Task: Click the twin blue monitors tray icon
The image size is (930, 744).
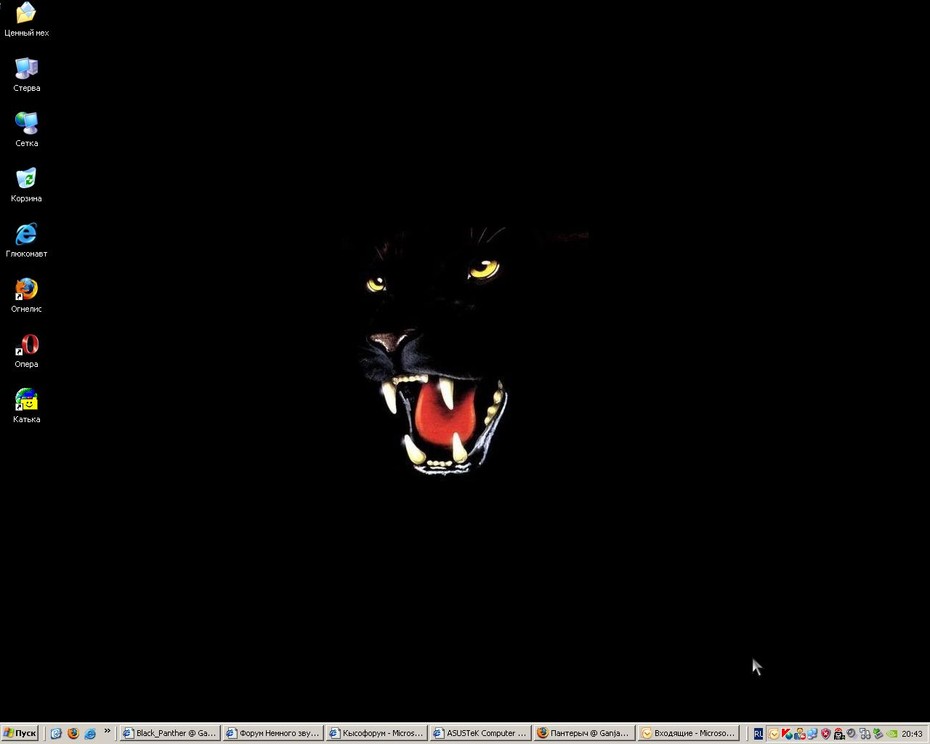Action: point(813,734)
